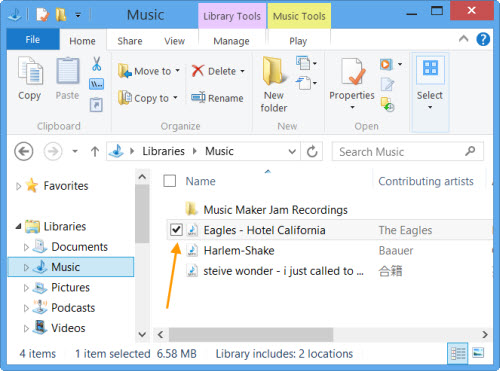The height and width of the screenshot is (371, 500).
Task: Click the New folder quick access icon
Action: click(x=61, y=15)
